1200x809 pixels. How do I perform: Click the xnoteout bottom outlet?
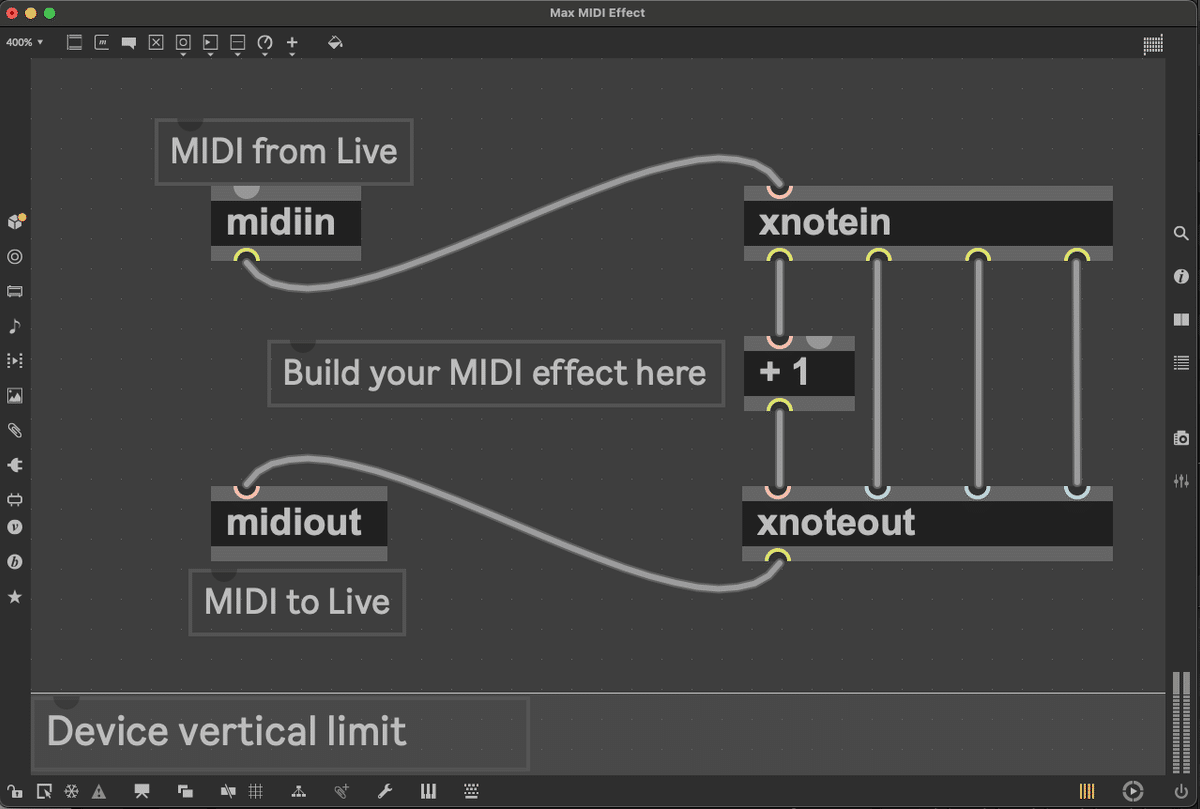click(x=779, y=556)
